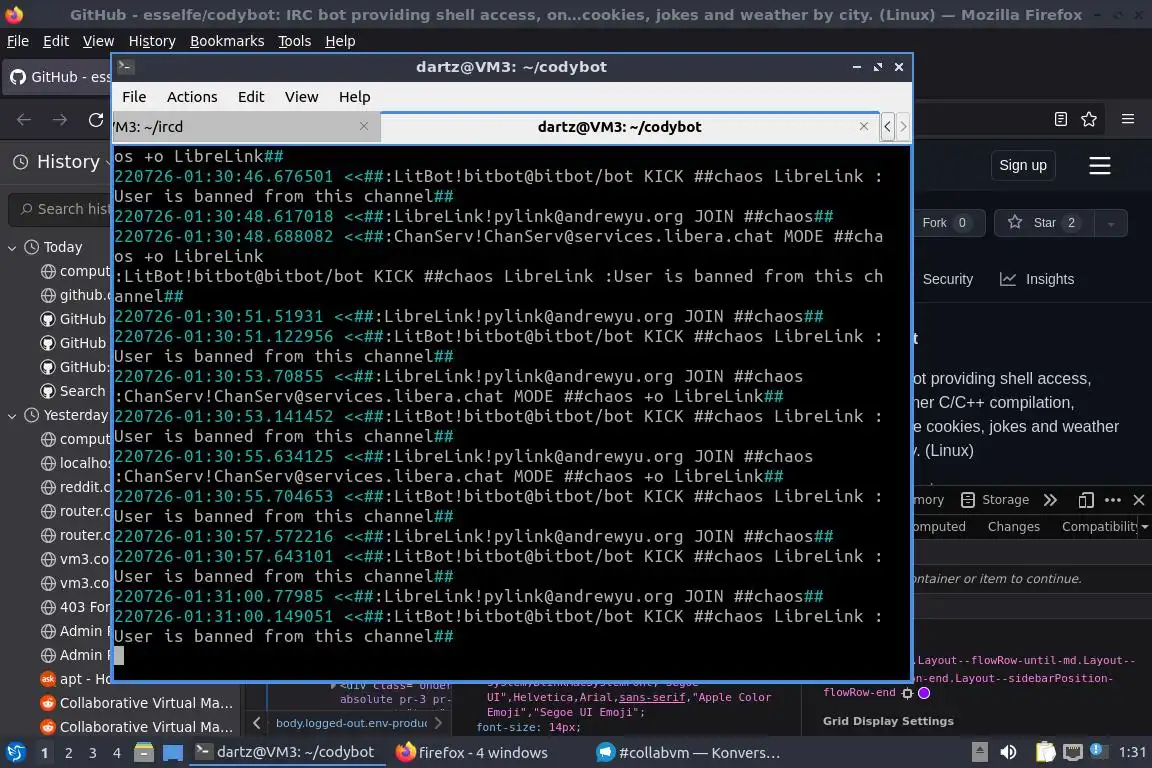
Task: Open terminal File menu
Action: 134,97
